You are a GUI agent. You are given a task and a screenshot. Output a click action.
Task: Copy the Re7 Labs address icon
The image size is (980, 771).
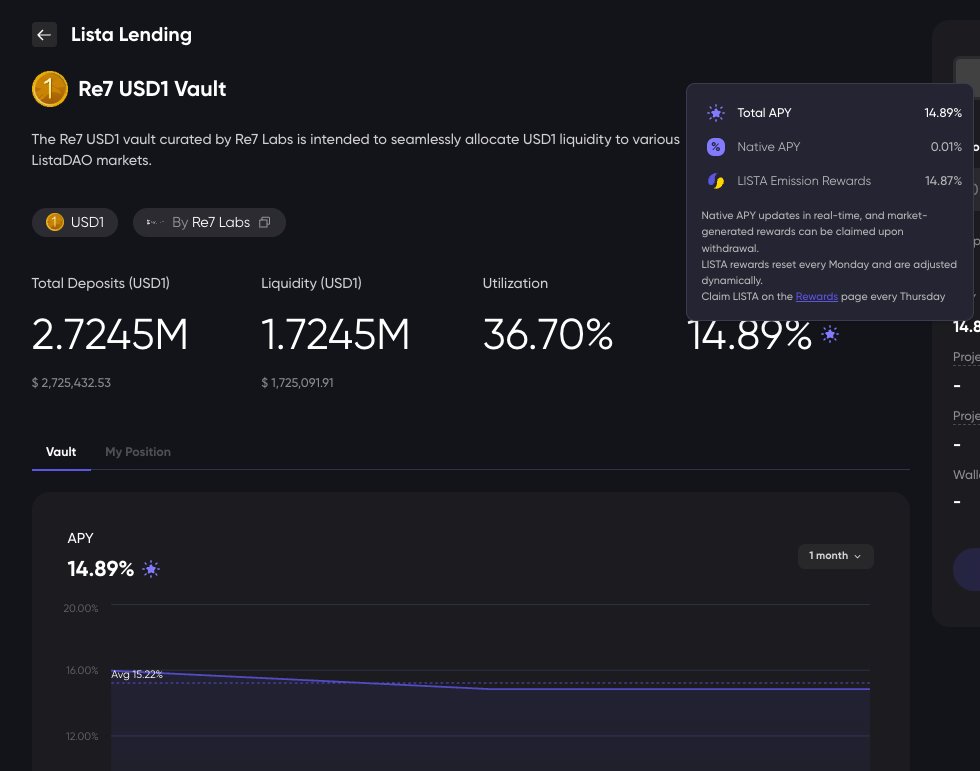tap(264, 222)
